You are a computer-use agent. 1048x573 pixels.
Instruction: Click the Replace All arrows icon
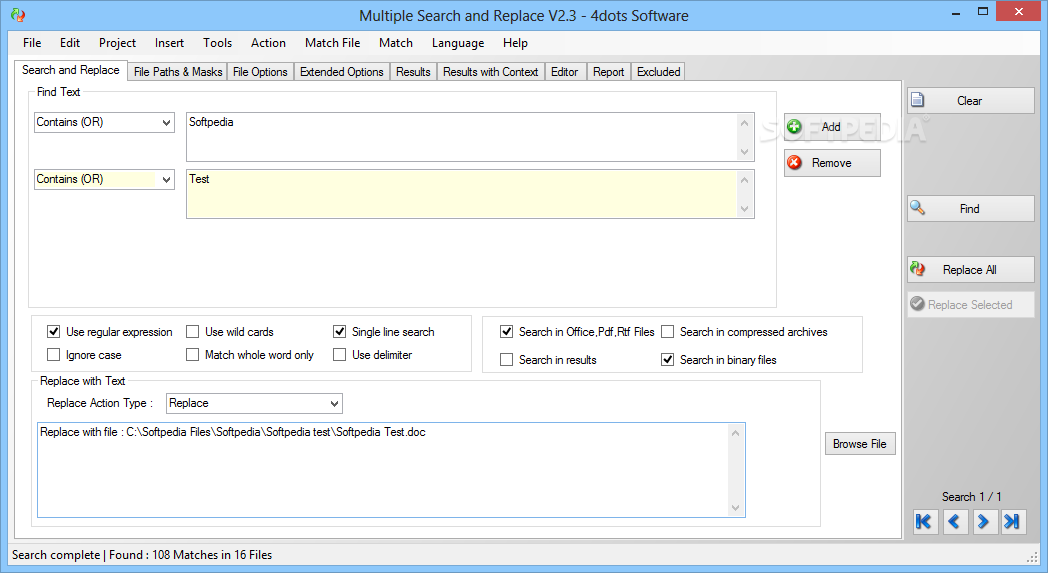[918, 269]
